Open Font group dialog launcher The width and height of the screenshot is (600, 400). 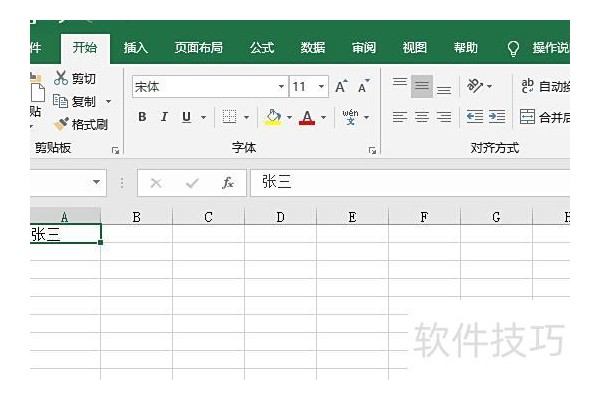tap(372, 150)
